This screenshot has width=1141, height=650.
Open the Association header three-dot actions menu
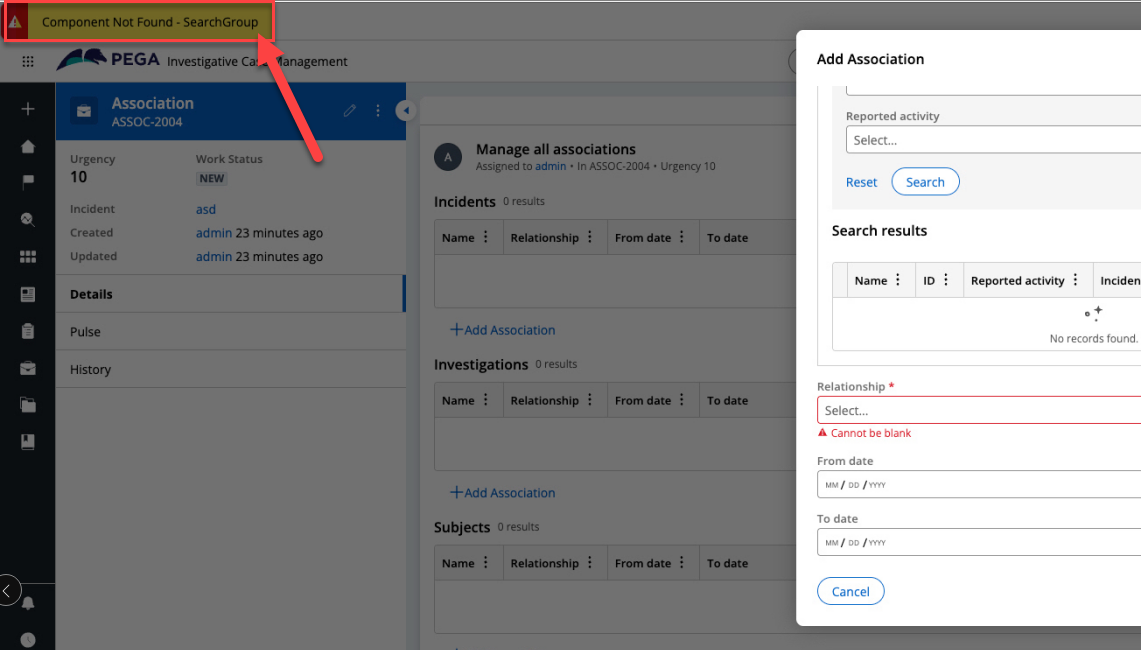pyautogui.click(x=378, y=111)
